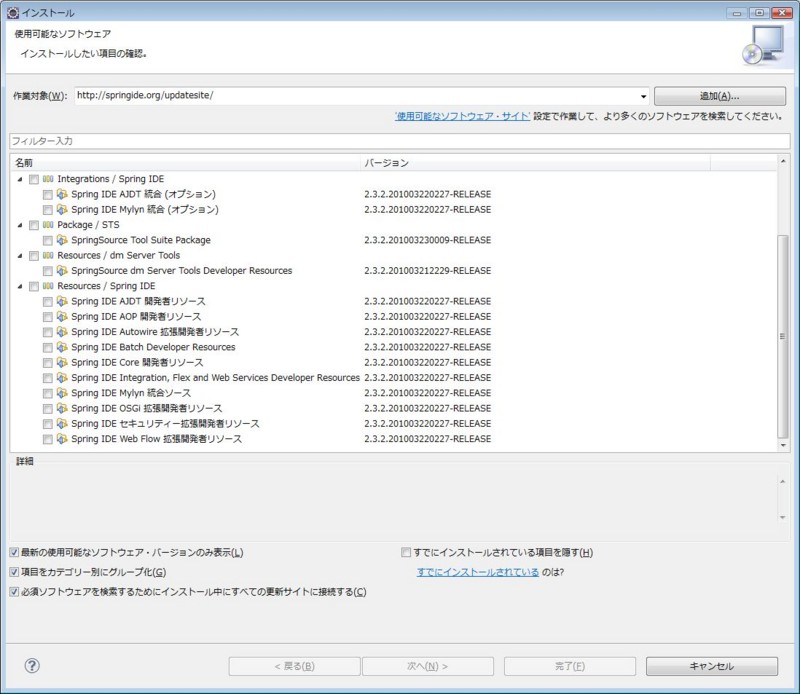Image resolution: width=800 pixels, height=694 pixels.
Task: Click feature icon of Spring IDE AJDT 統合 (オプション)
Action: click(62, 194)
